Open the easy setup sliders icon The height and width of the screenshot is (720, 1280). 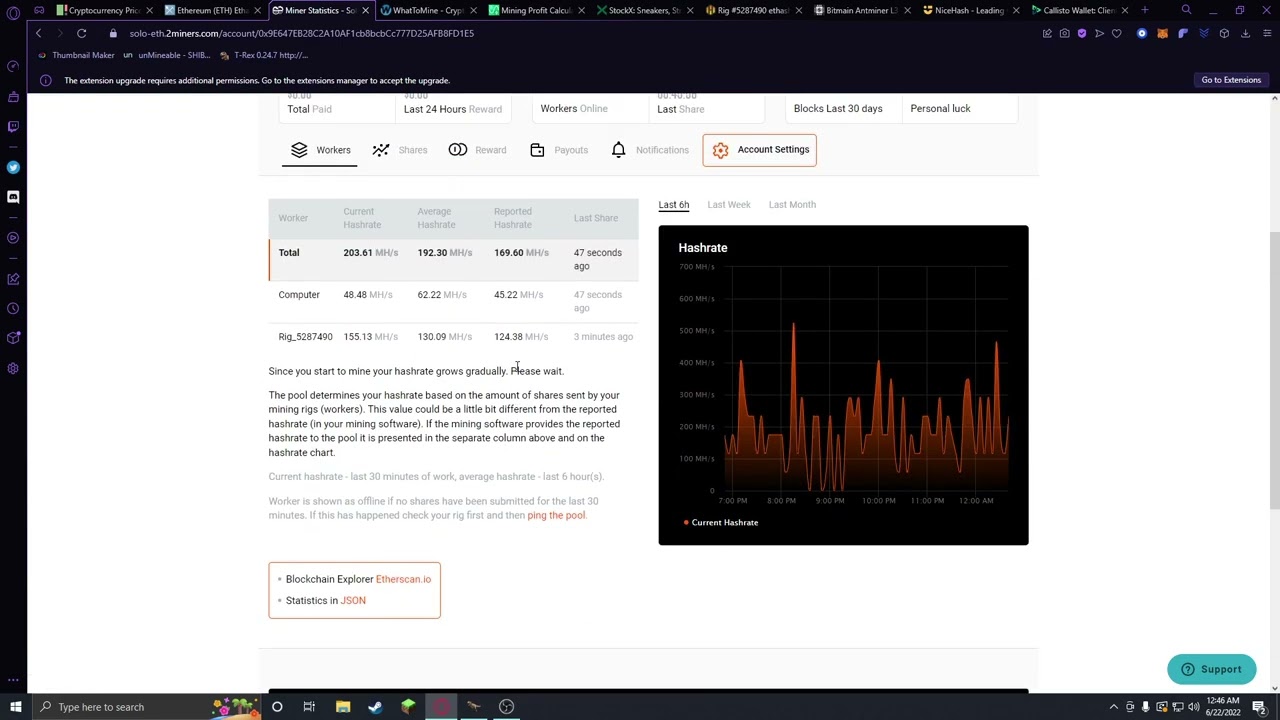pyautogui.click(x=1266, y=33)
